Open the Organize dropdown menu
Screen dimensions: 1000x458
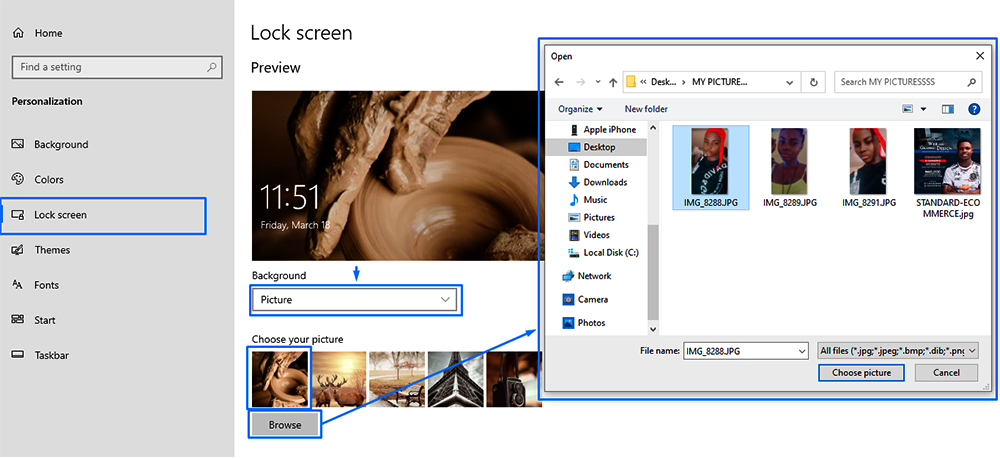(580, 109)
